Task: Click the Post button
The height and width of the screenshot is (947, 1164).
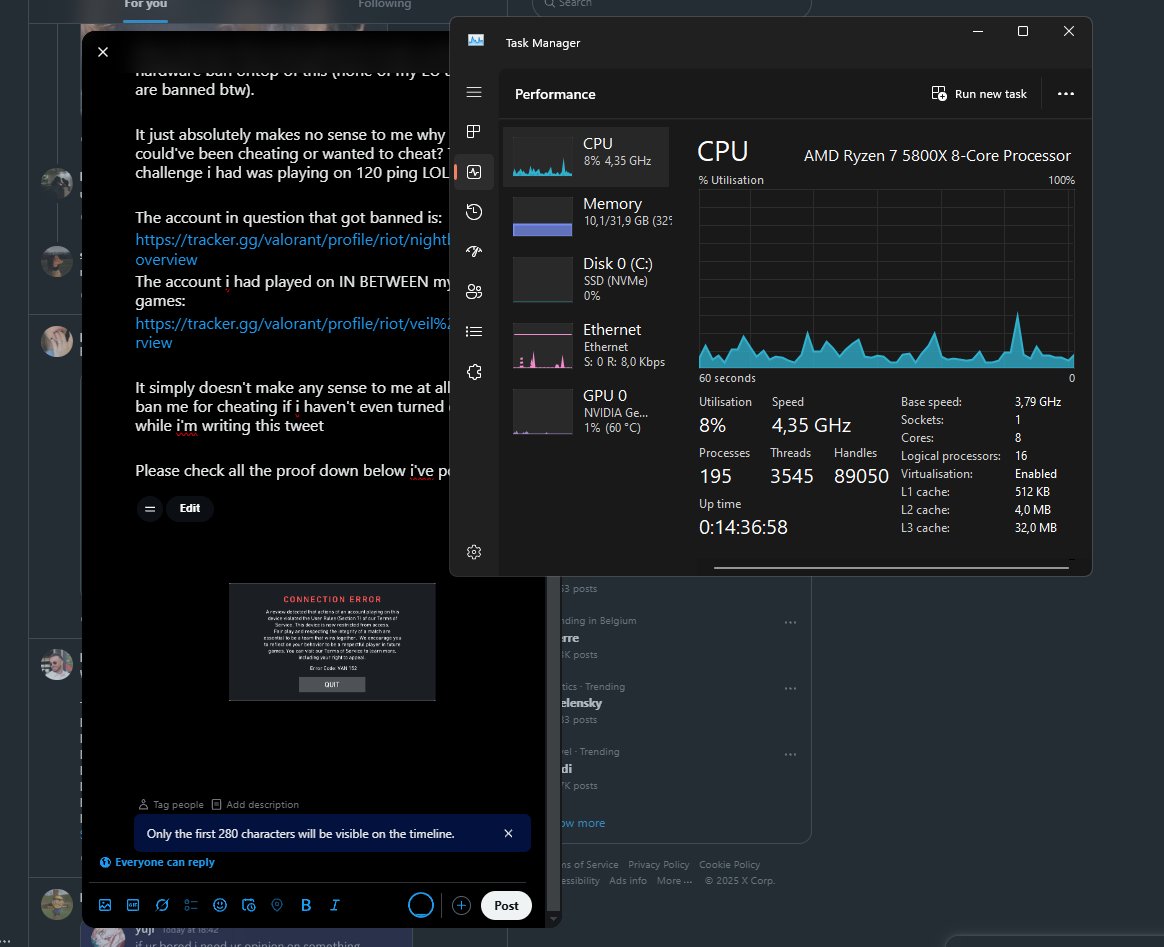Action: (506, 905)
